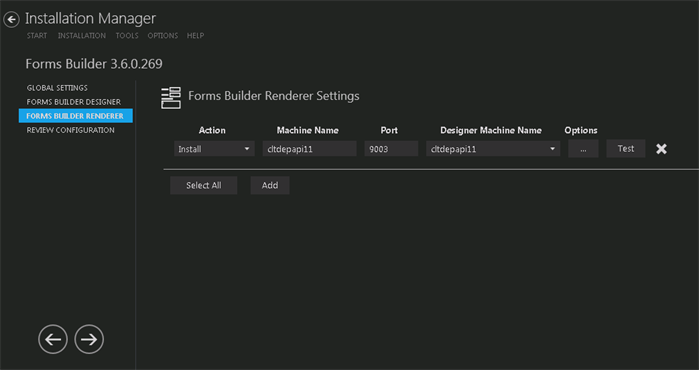
Task: Click the Action column header
Action: [212, 131]
